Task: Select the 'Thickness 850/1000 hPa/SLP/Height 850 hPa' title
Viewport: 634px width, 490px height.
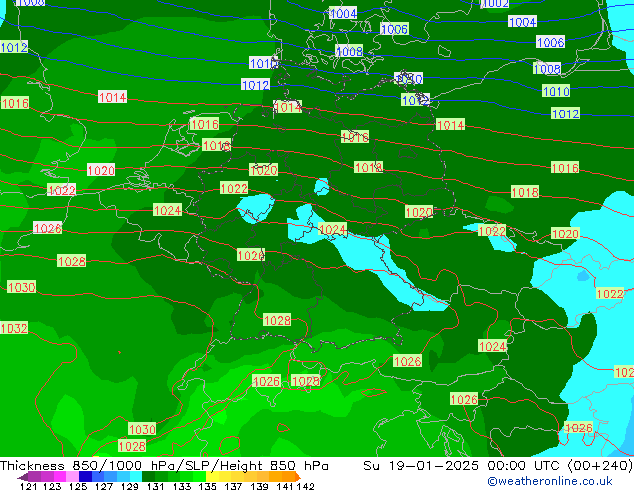Action: (x=164, y=466)
